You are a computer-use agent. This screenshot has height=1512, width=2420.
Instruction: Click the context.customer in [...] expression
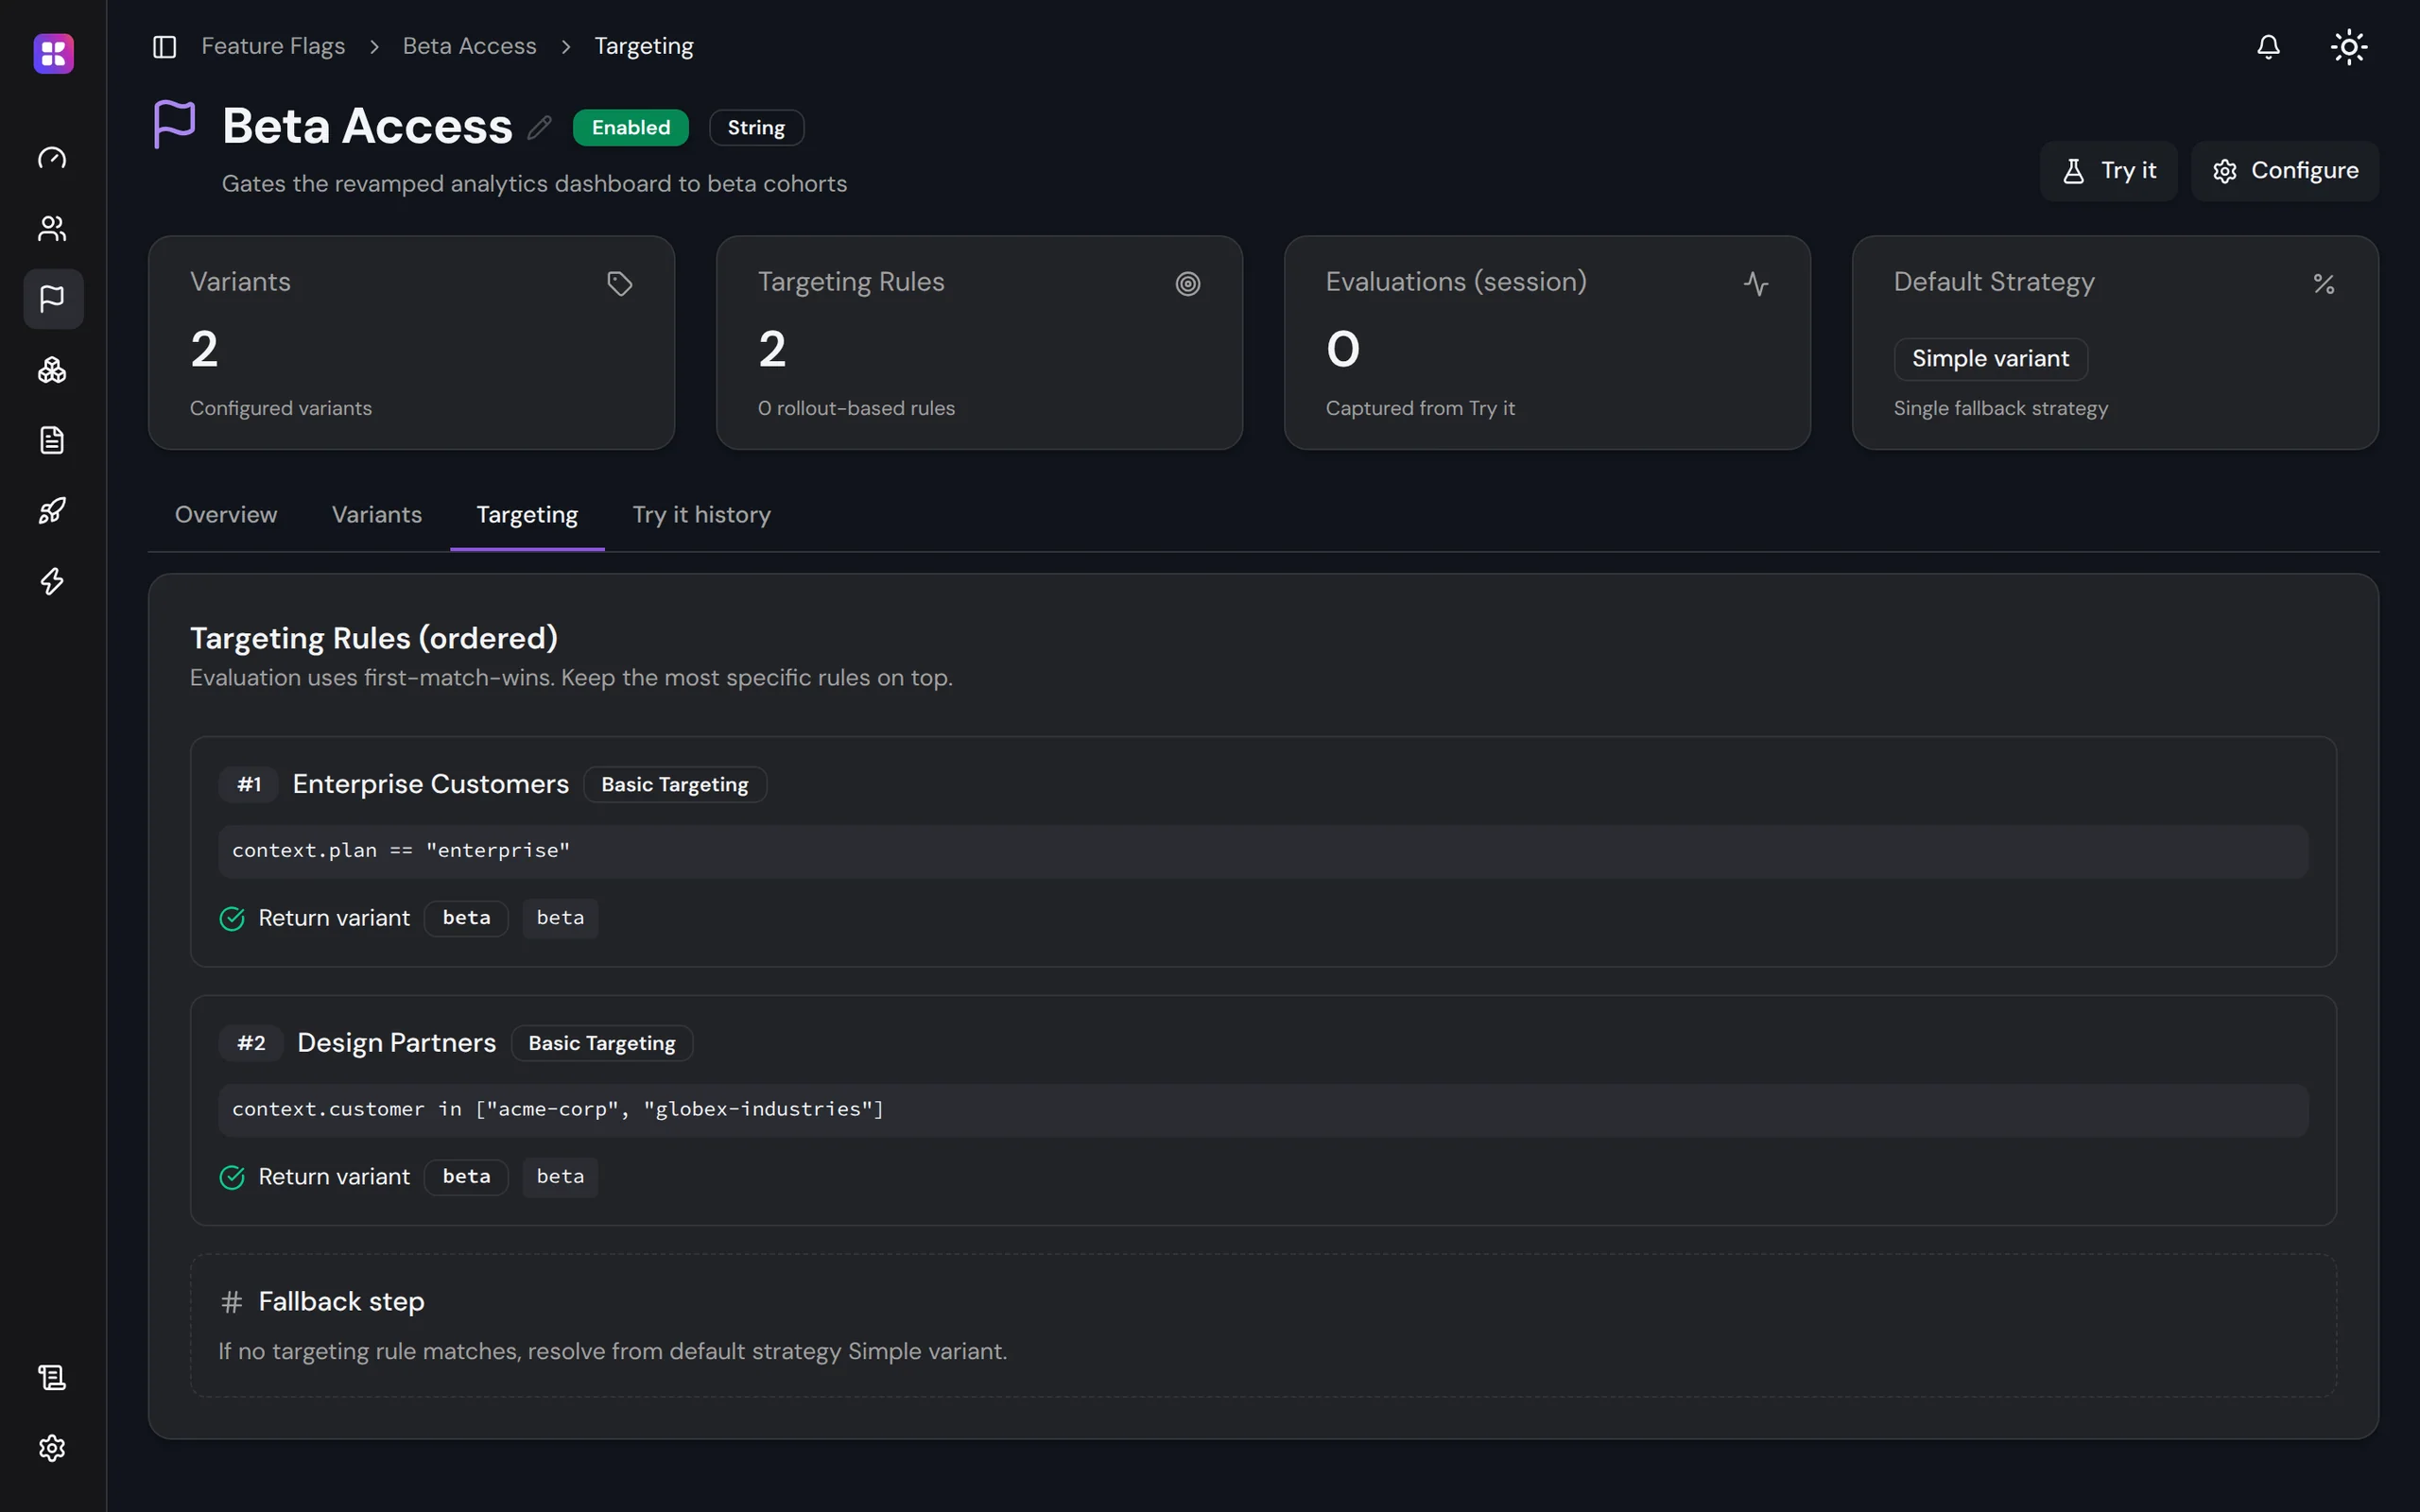(x=1263, y=1110)
